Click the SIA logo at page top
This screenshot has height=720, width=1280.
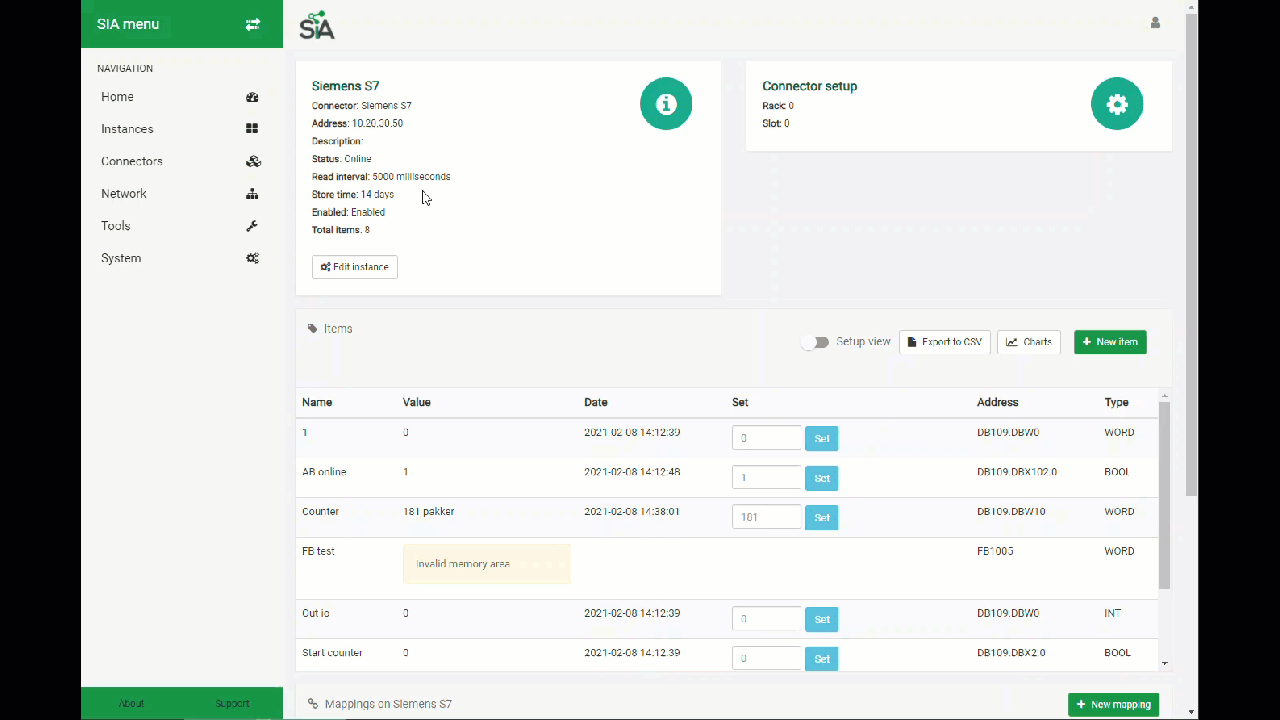click(316, 26)
